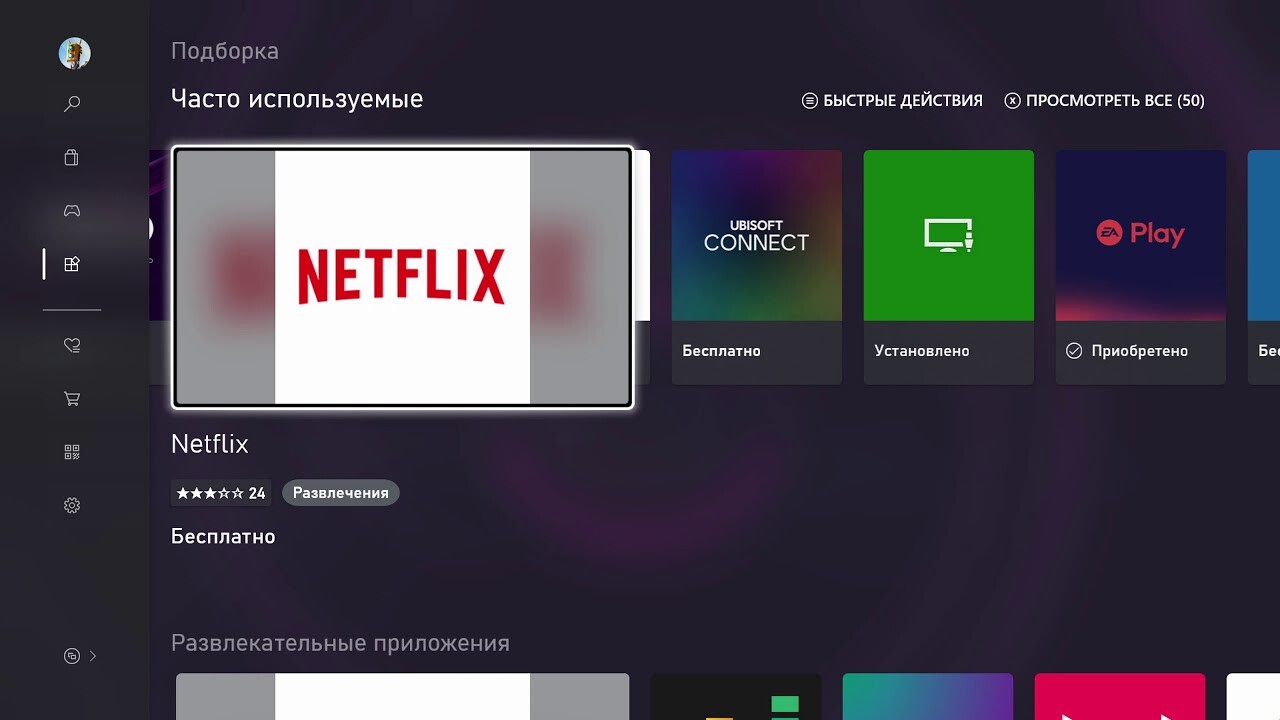Open the search magnifier icon
1280x720 pixels.
pos(72,104)
